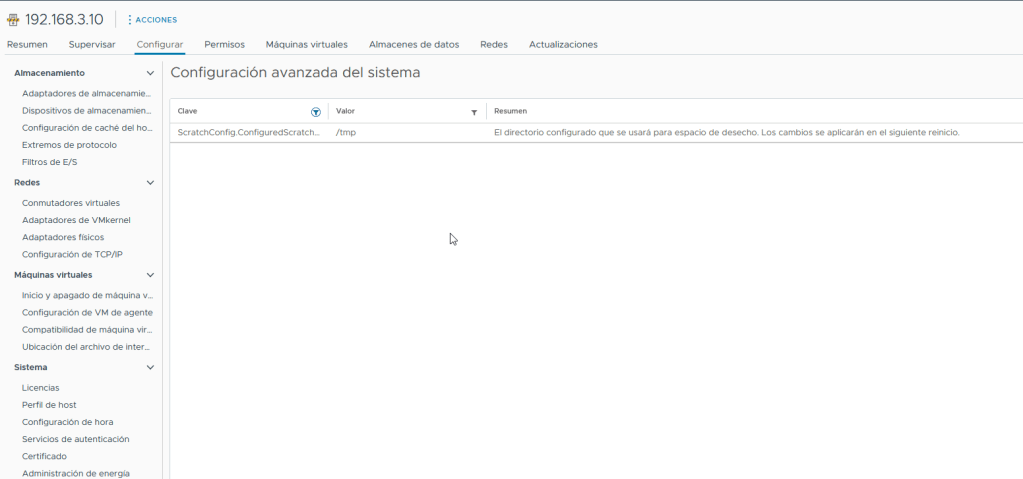The height and width of the screenshot is (479, 1023).
Task: Switch to the Resumen tab
Action: pyautogui.click(x=27, y=44)
